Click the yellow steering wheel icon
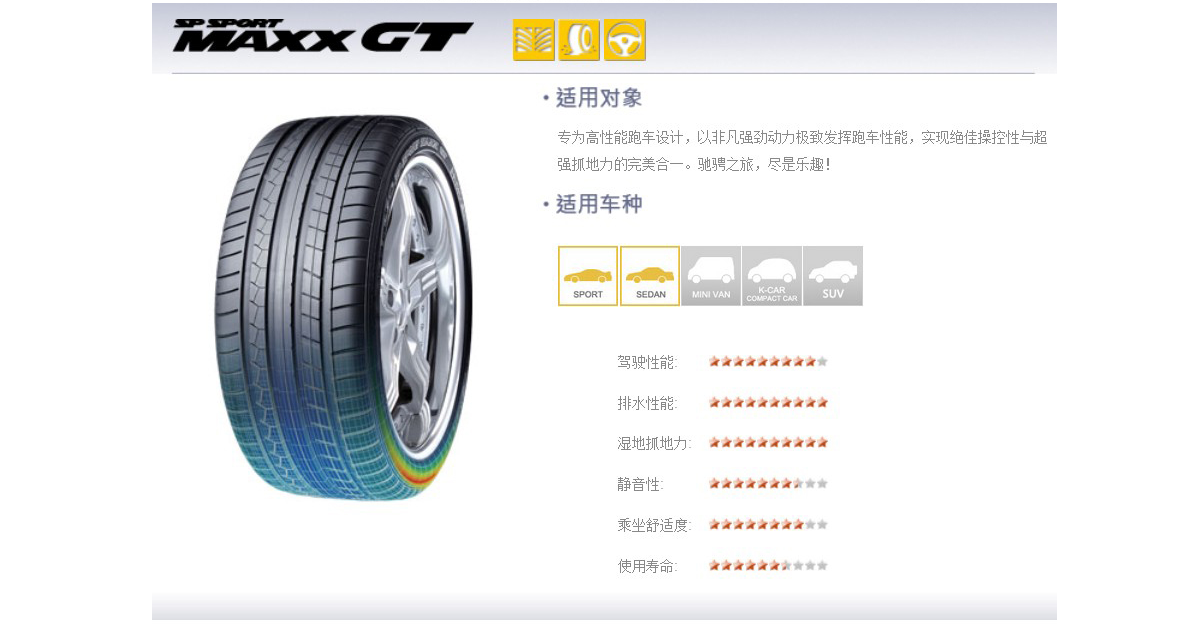Screen dimensions: 1180x629 pos(625,40)
